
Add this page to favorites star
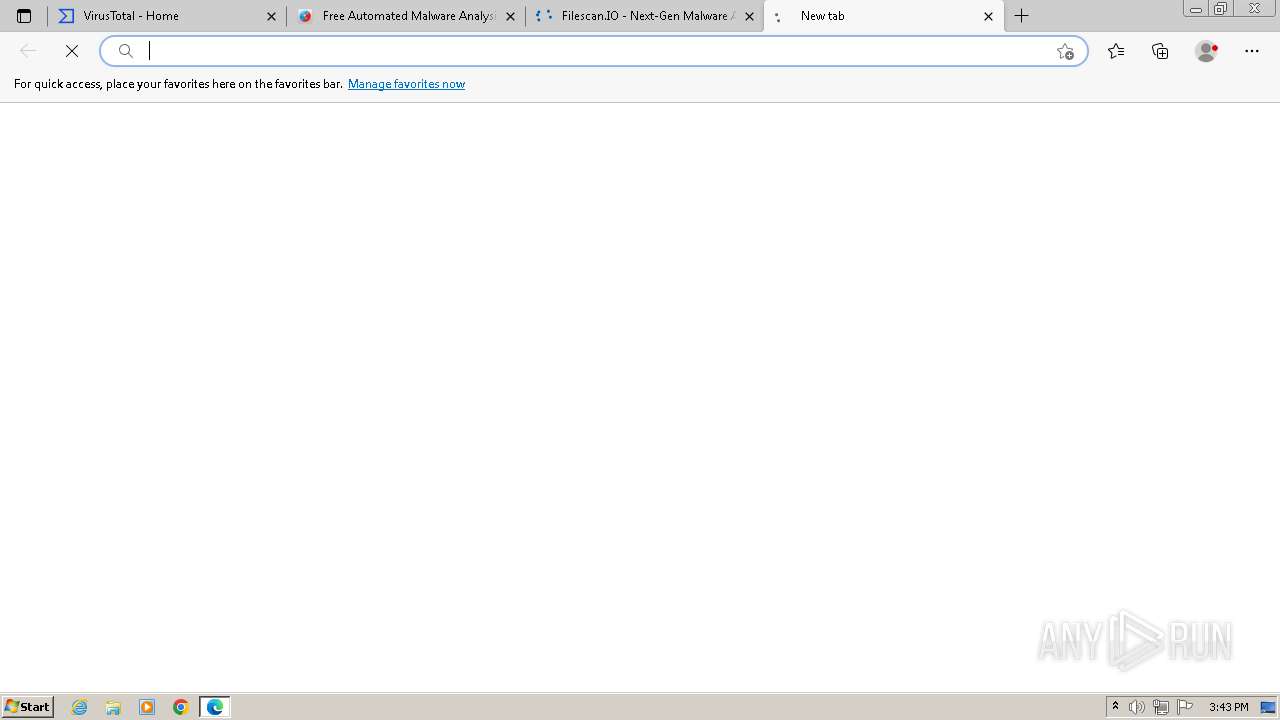click(x=1065, y=51)
